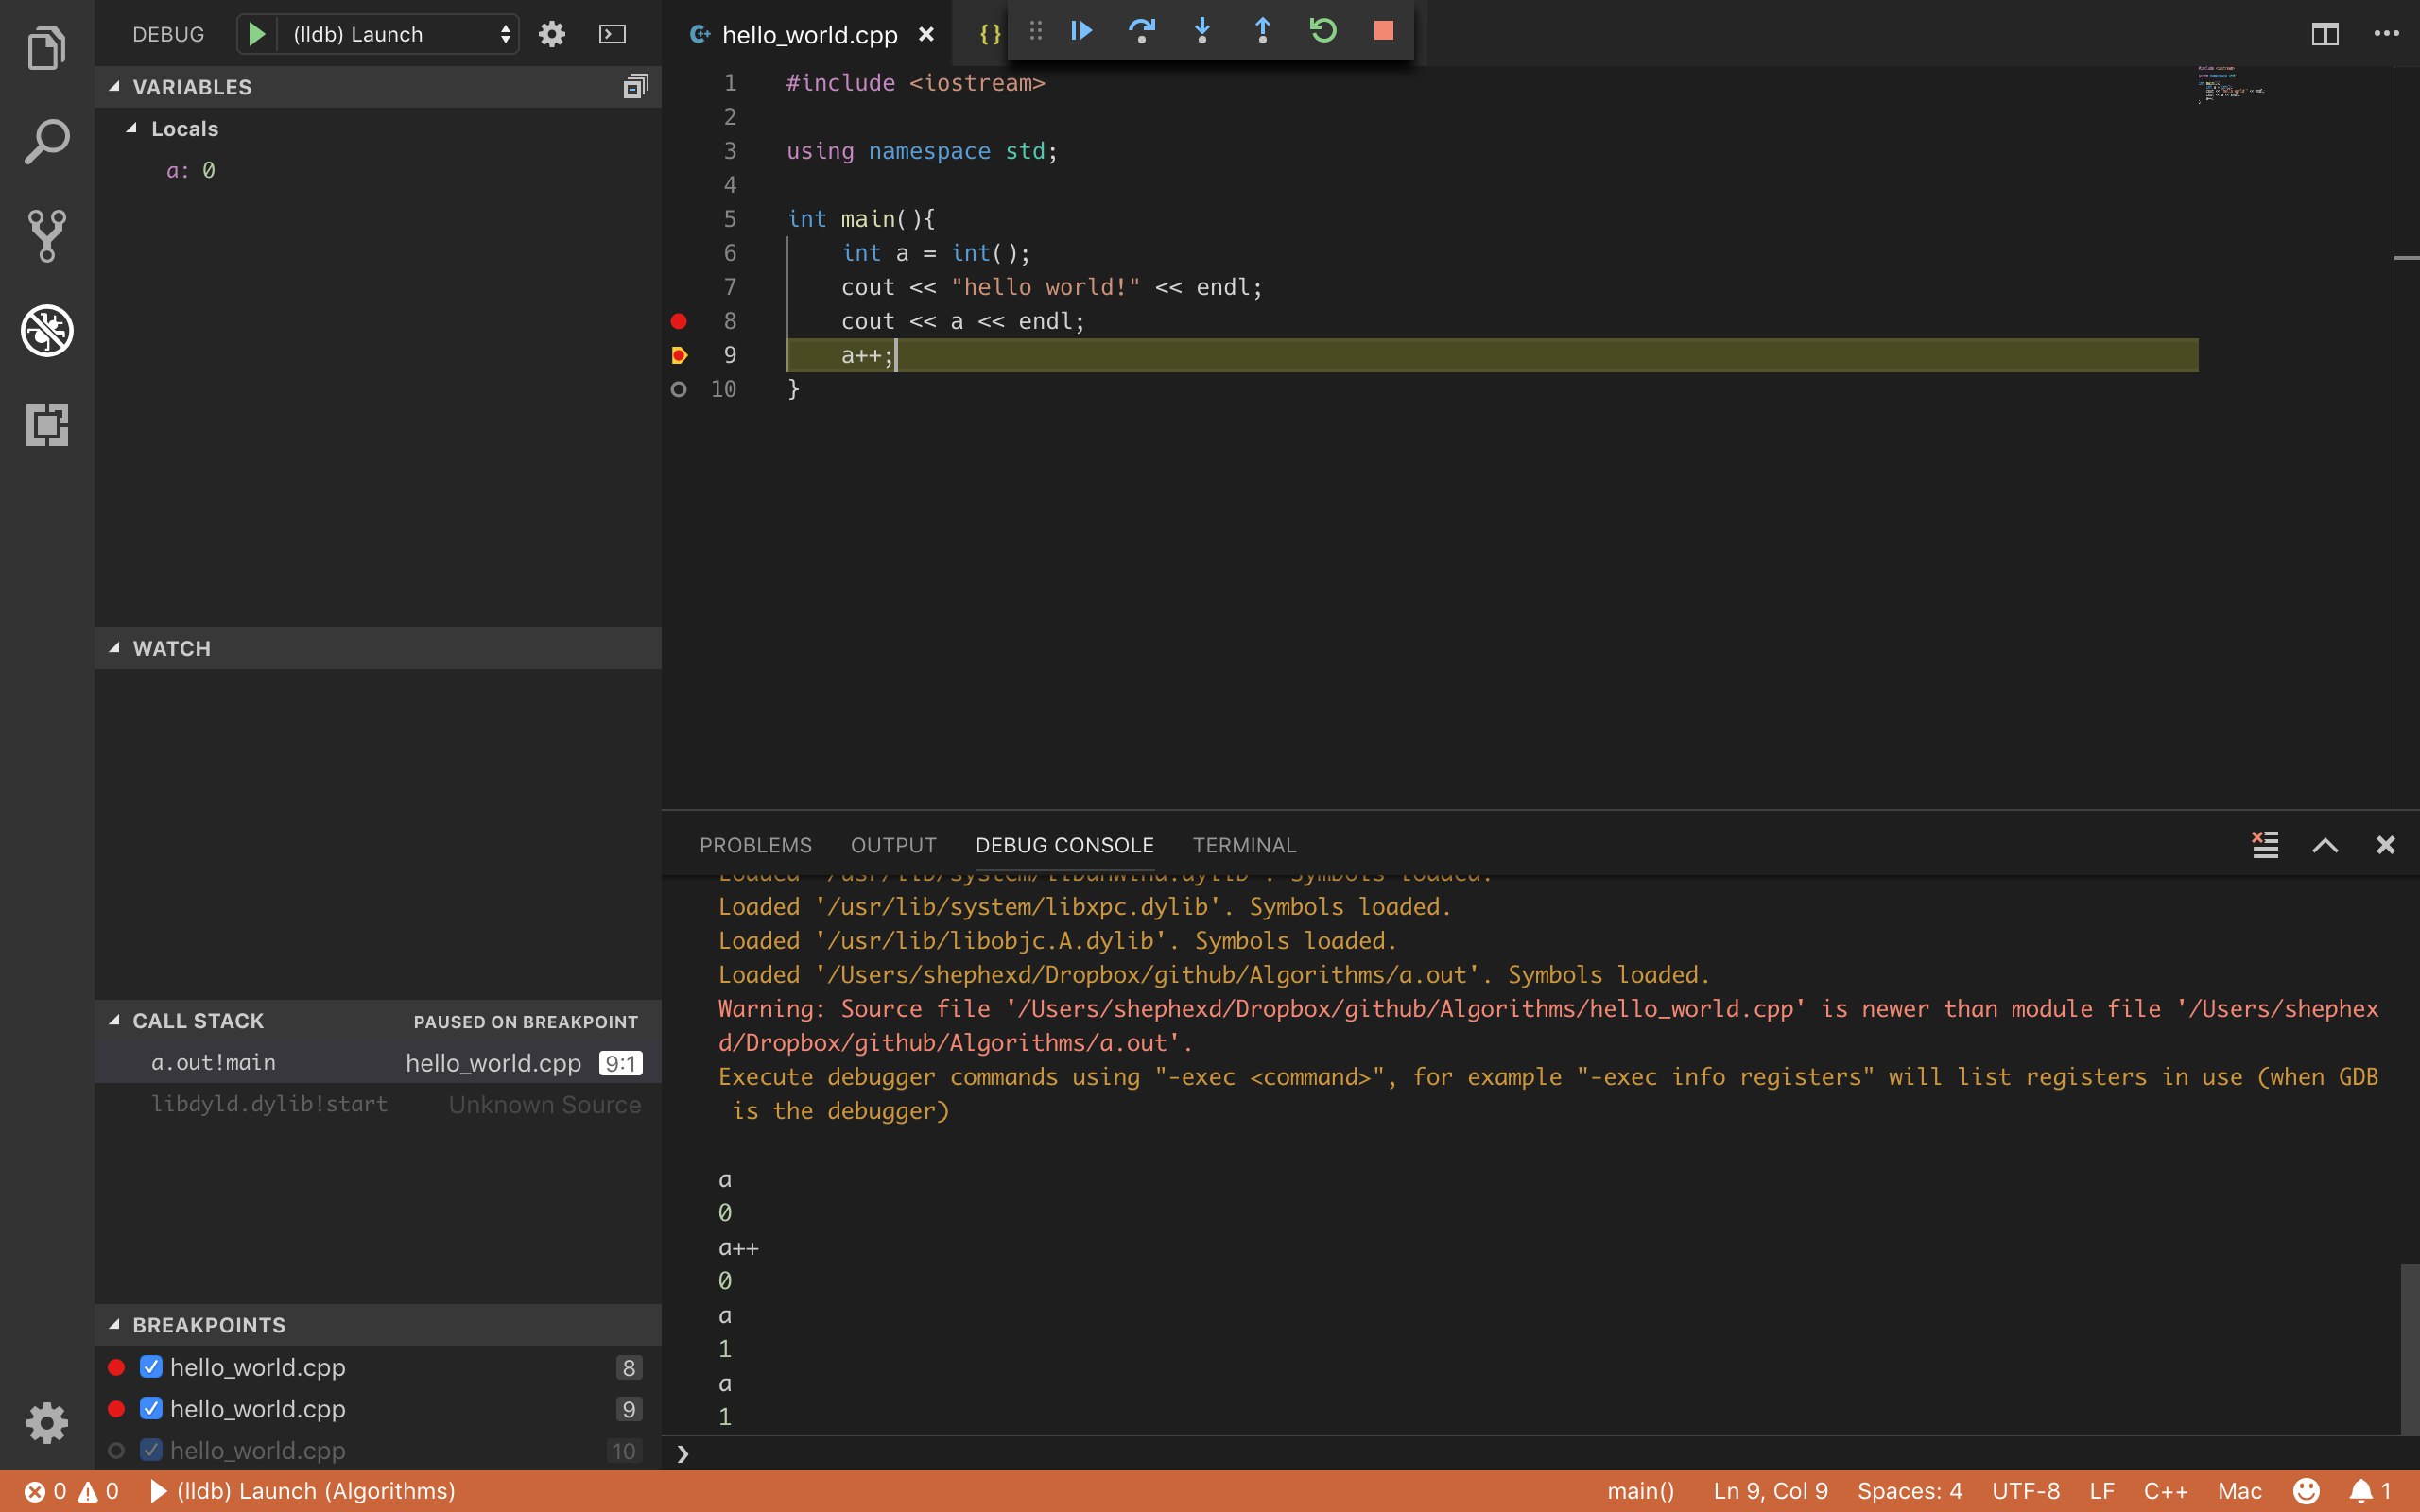
Task: Click Step Into in debug toolbar
Action: point(1202,30)
